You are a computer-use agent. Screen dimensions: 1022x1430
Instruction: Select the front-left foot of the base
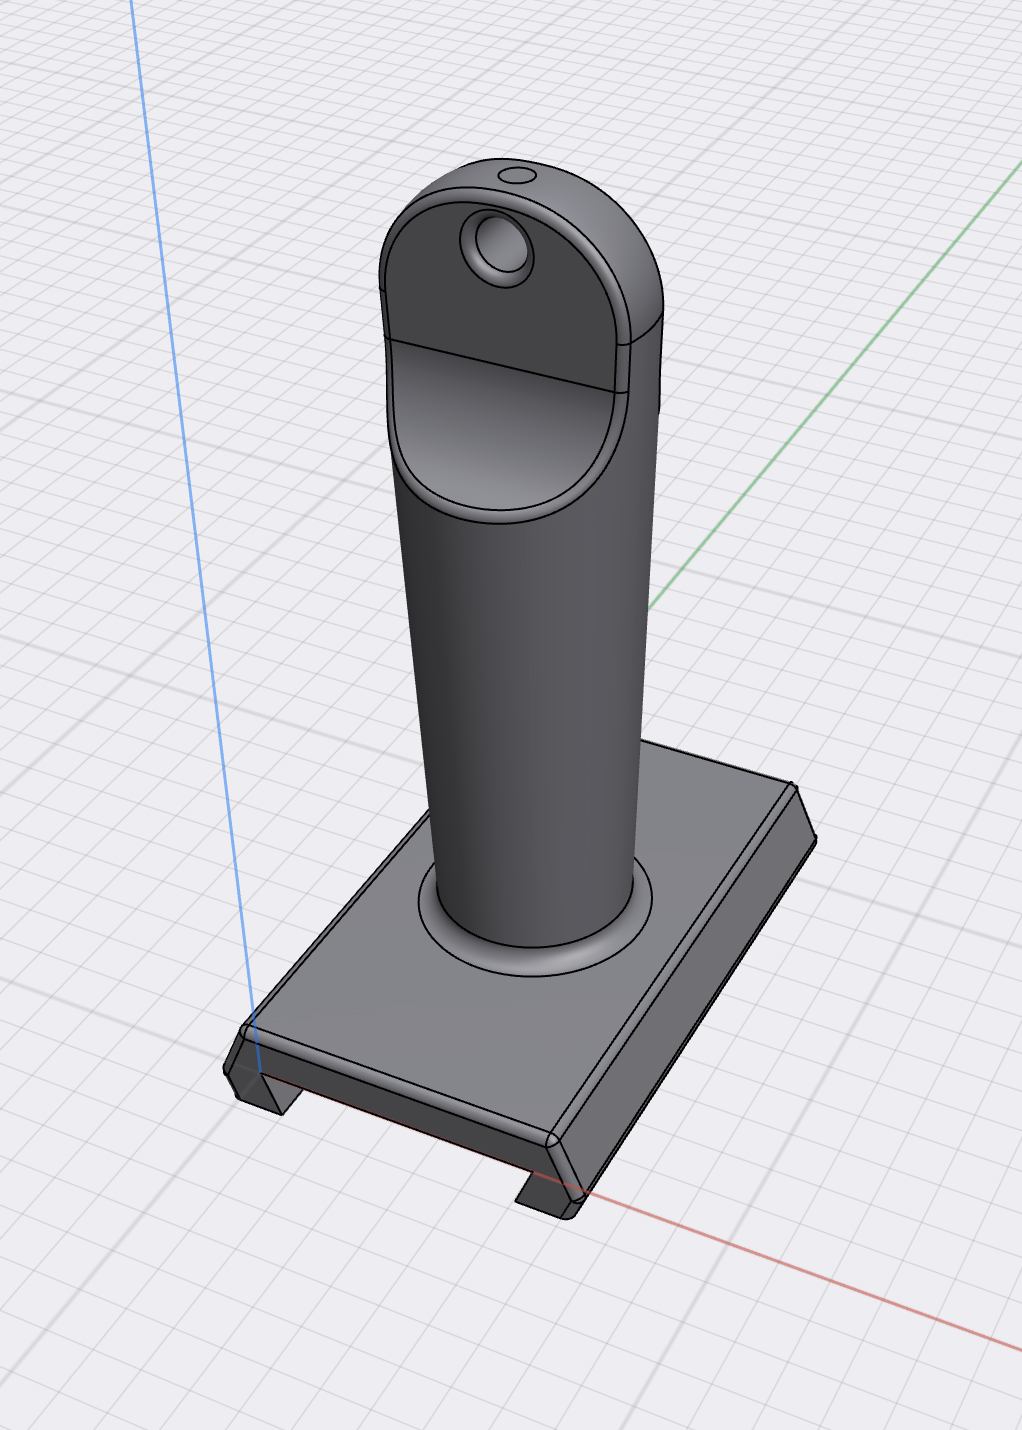(262, 1090)
